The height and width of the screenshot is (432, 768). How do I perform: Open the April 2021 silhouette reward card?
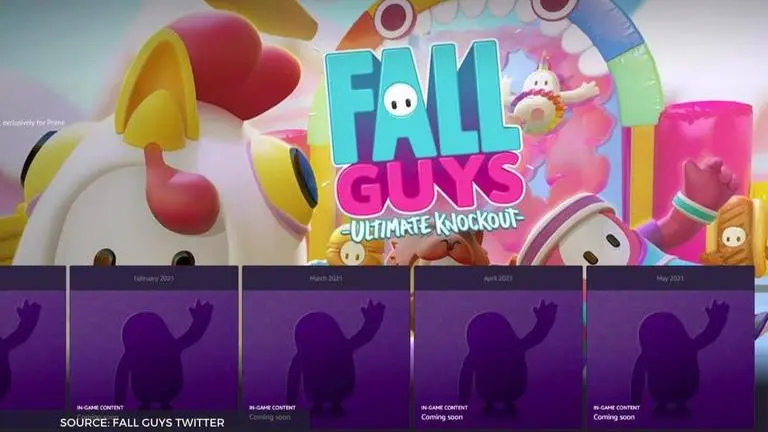point(498,348)
